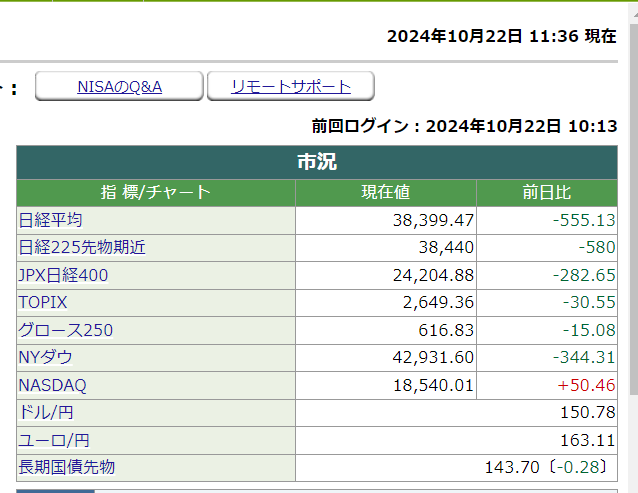The width and height of the screenshot is (638, 493).
Task: Click the 現在値 column header
Action: [385, 193]
